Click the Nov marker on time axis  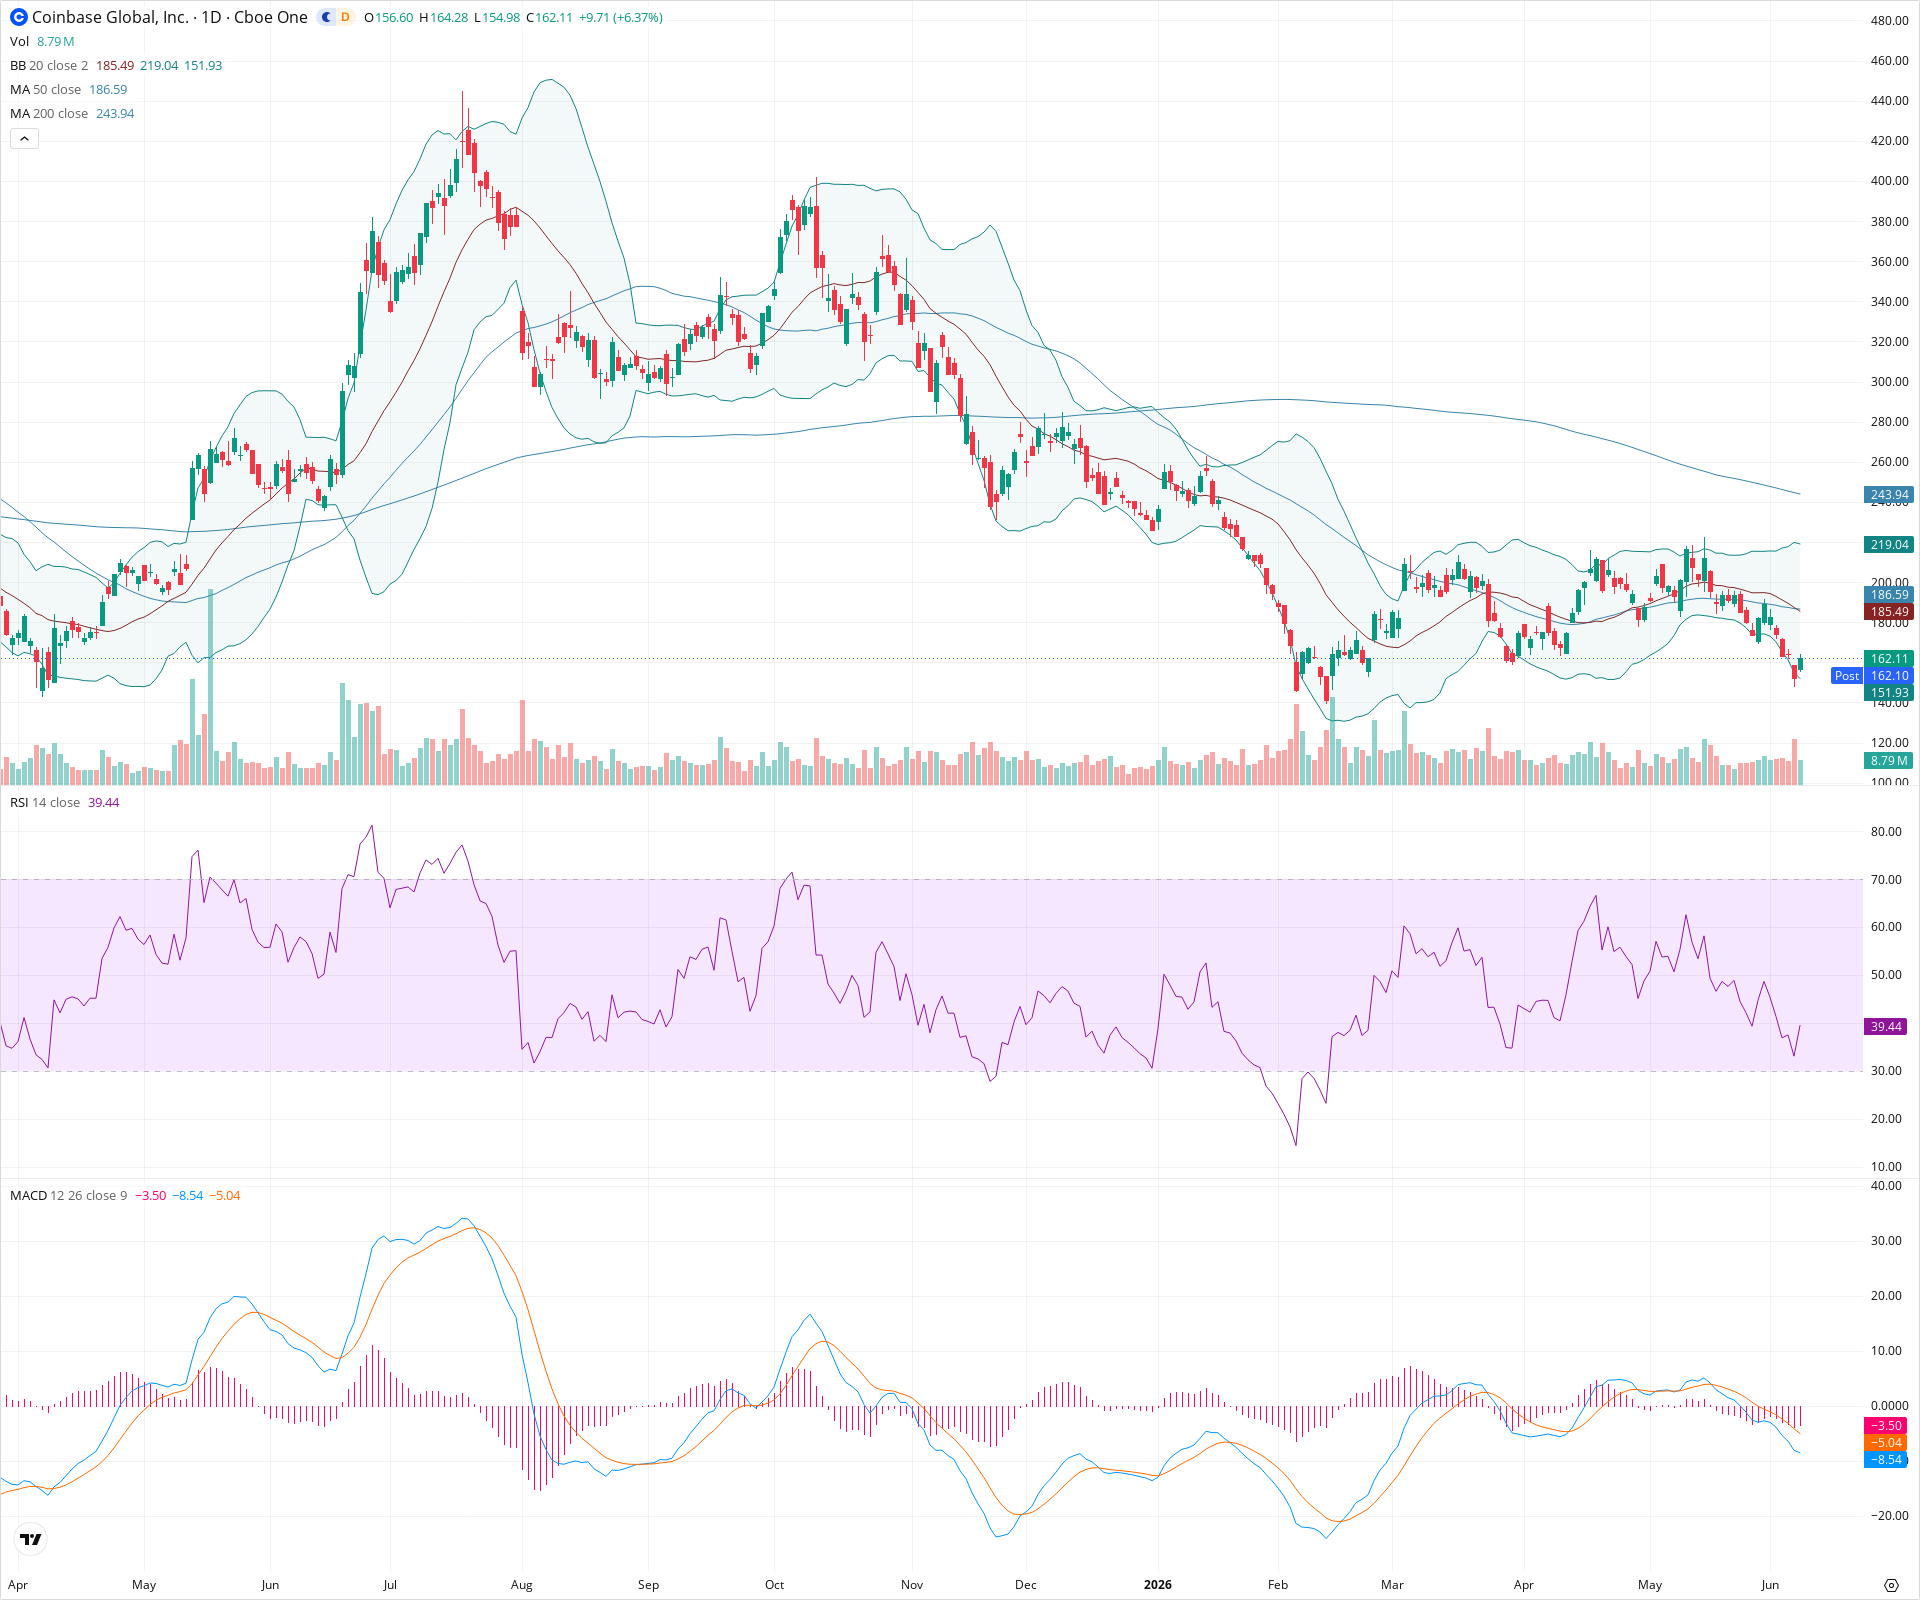pos(912,1585)
